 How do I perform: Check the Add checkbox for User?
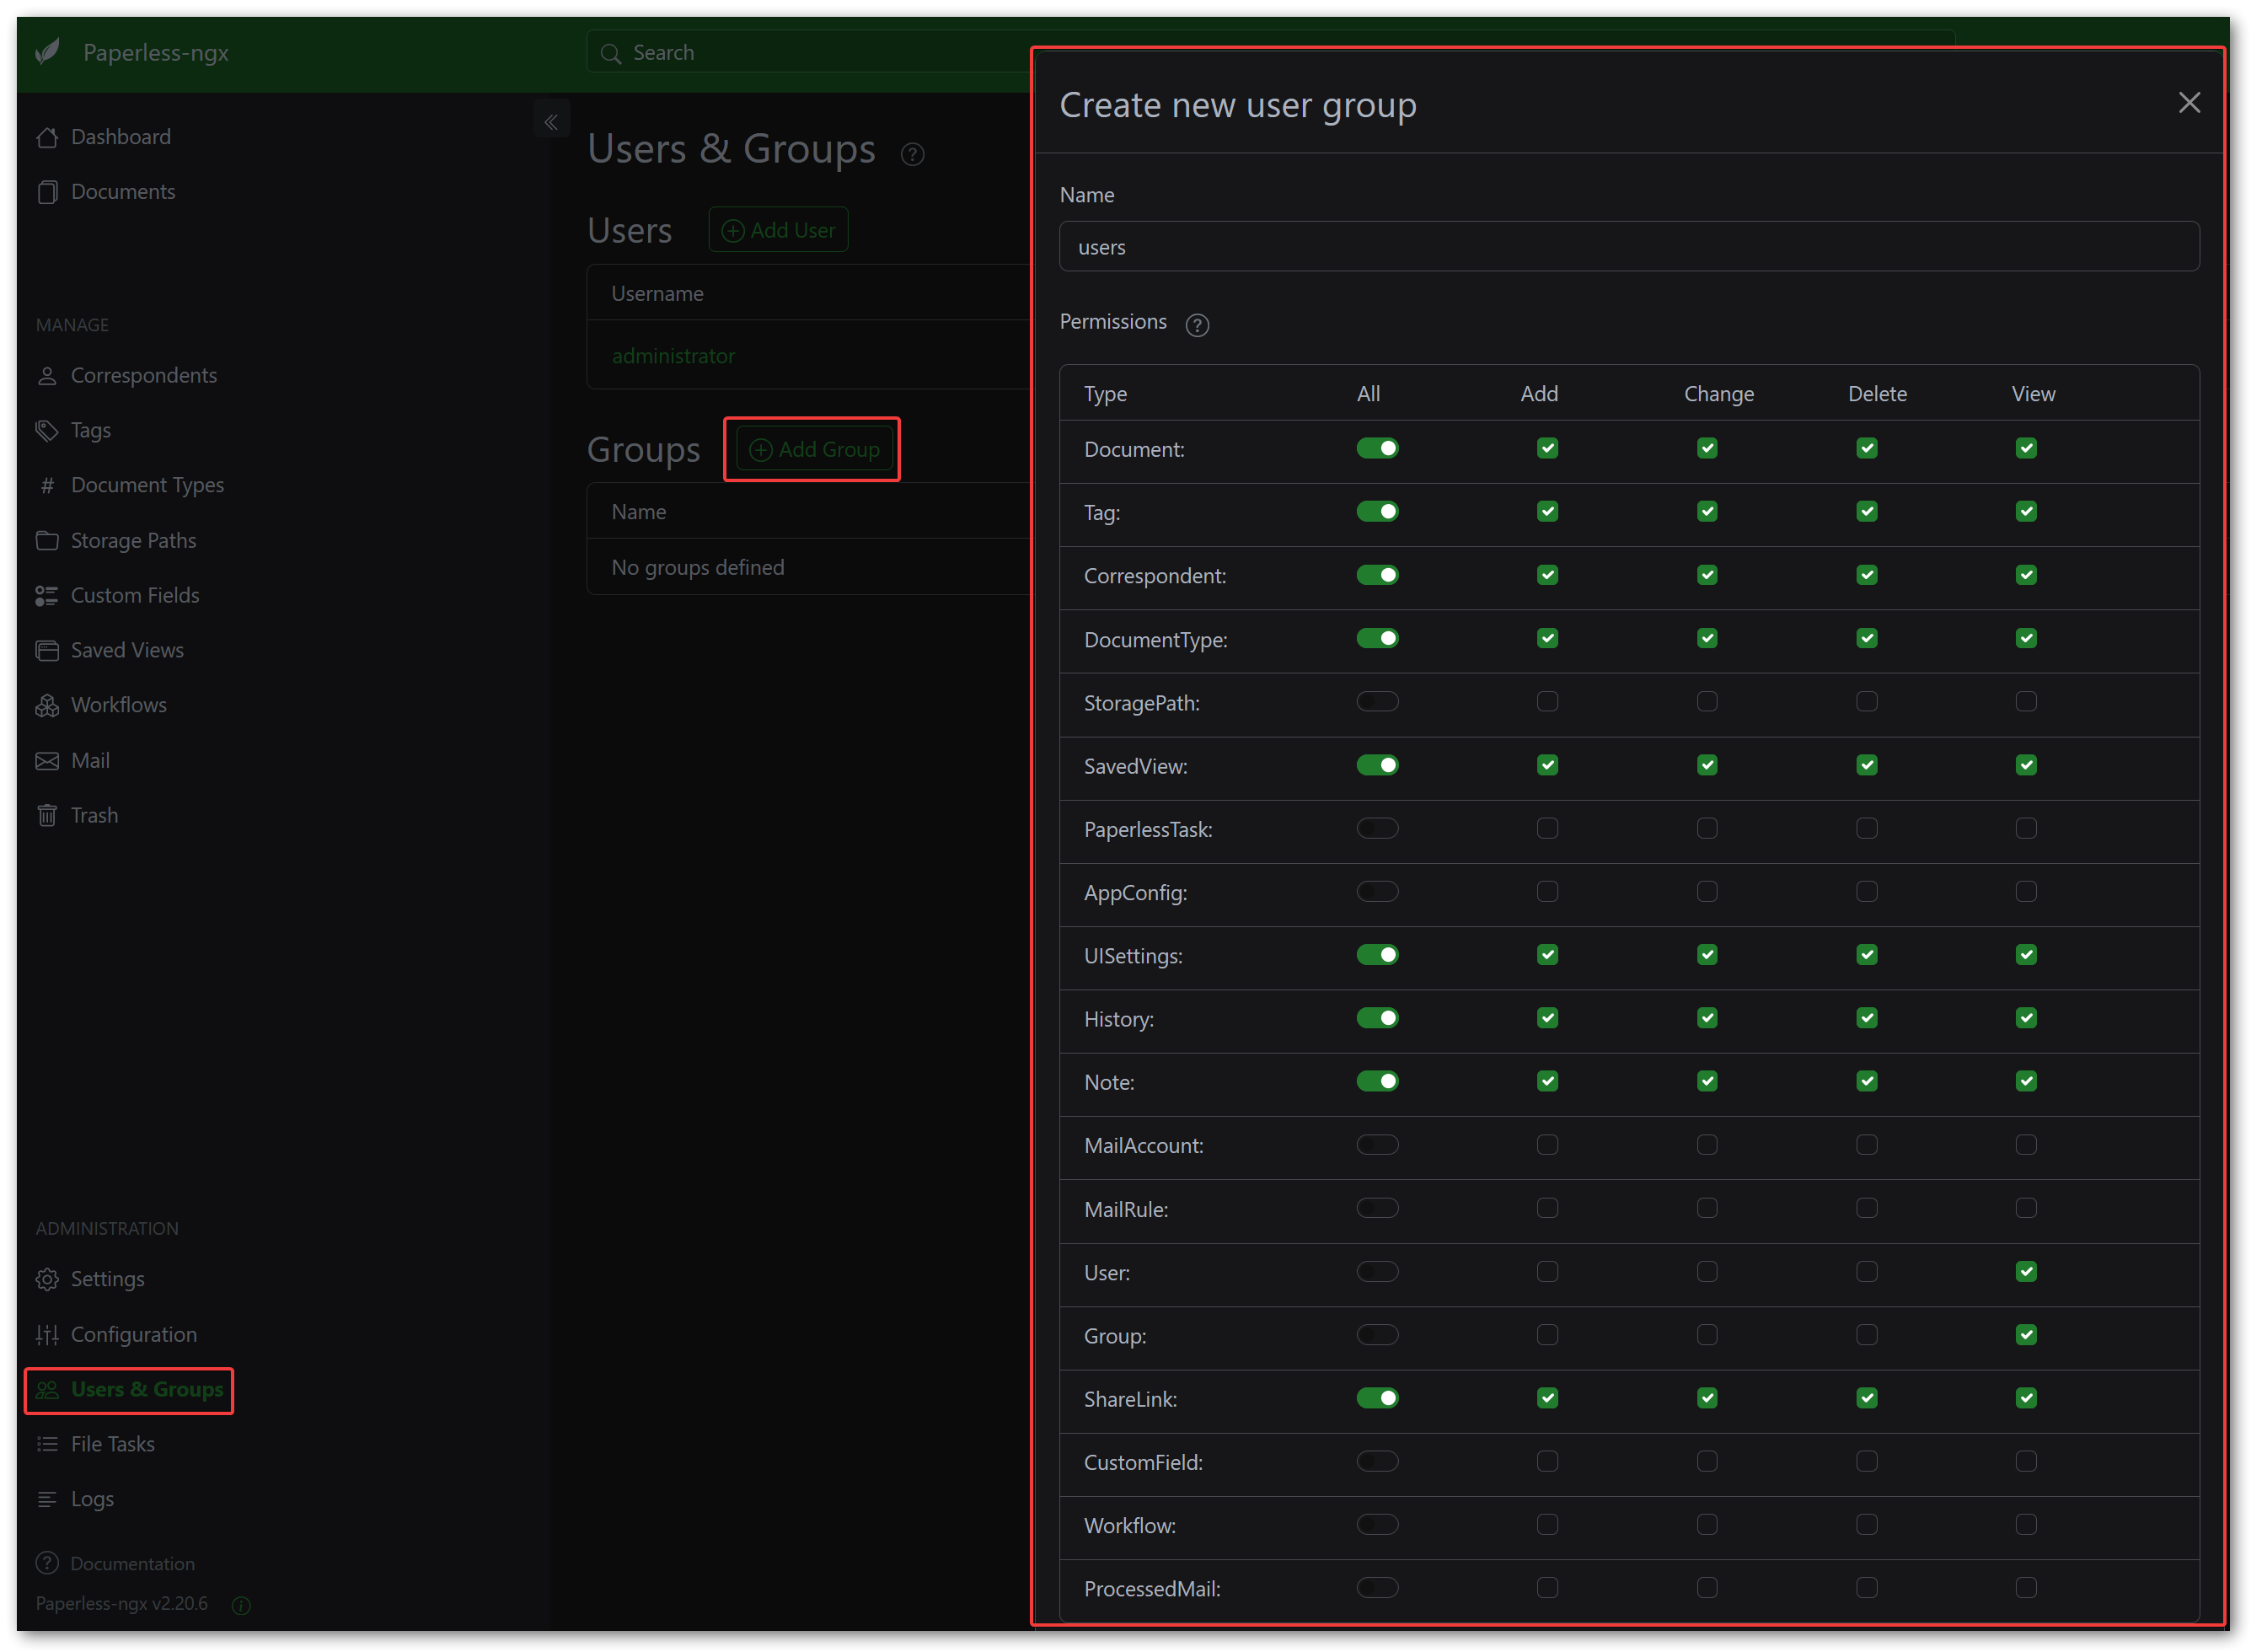coord(1546,1271)
